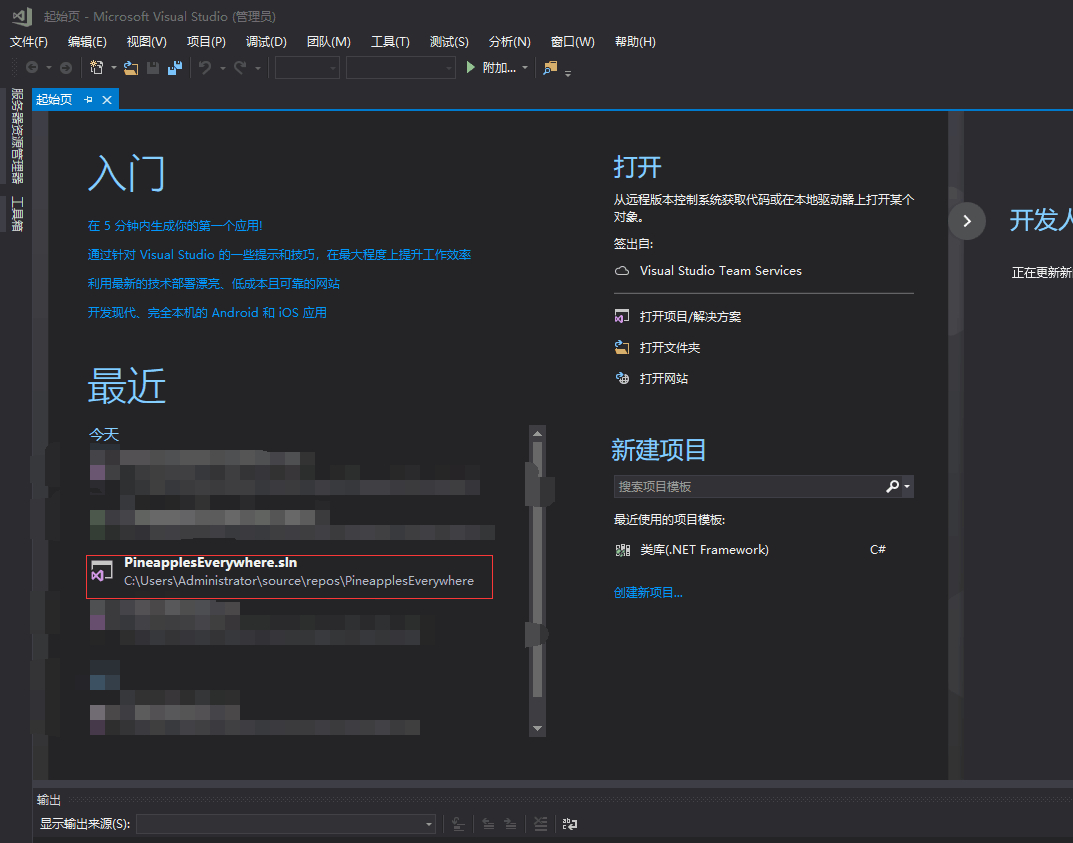This screenshot has width=1073, height=843.
Task: Toggle Word Wrap in the Output toolbar
Action: point(570,824)
